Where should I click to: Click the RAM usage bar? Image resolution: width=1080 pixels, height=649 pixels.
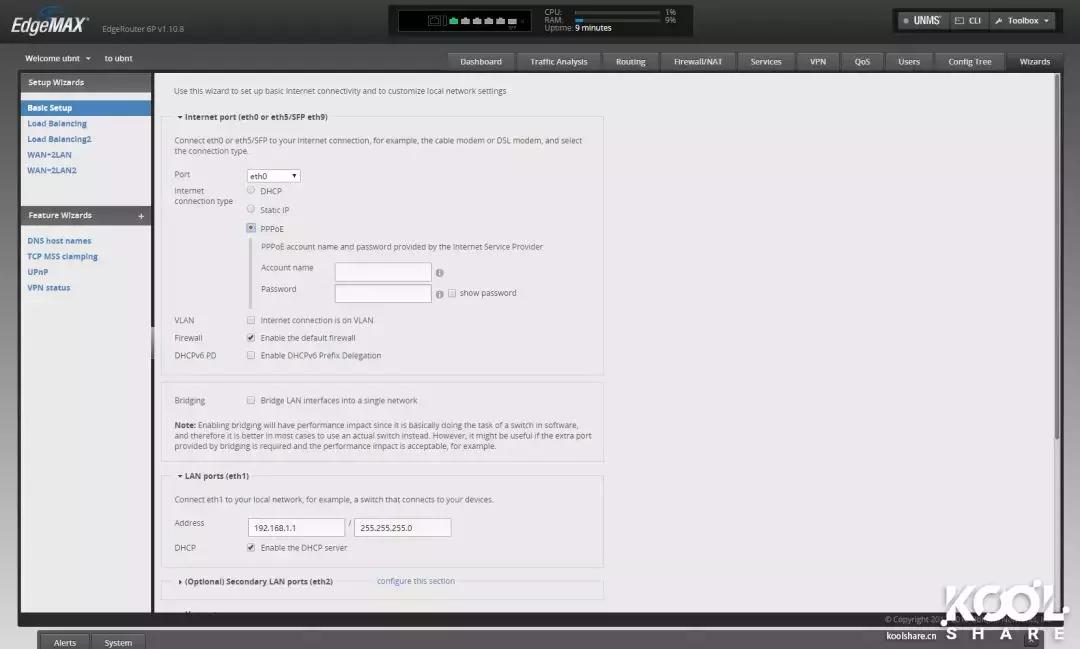(x=617, y=21)
